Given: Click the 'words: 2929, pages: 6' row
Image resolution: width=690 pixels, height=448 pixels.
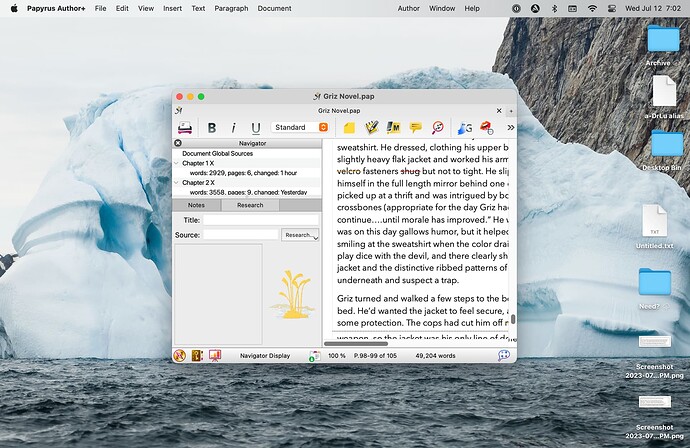Looking at the screenshot, I should [243, 173].
